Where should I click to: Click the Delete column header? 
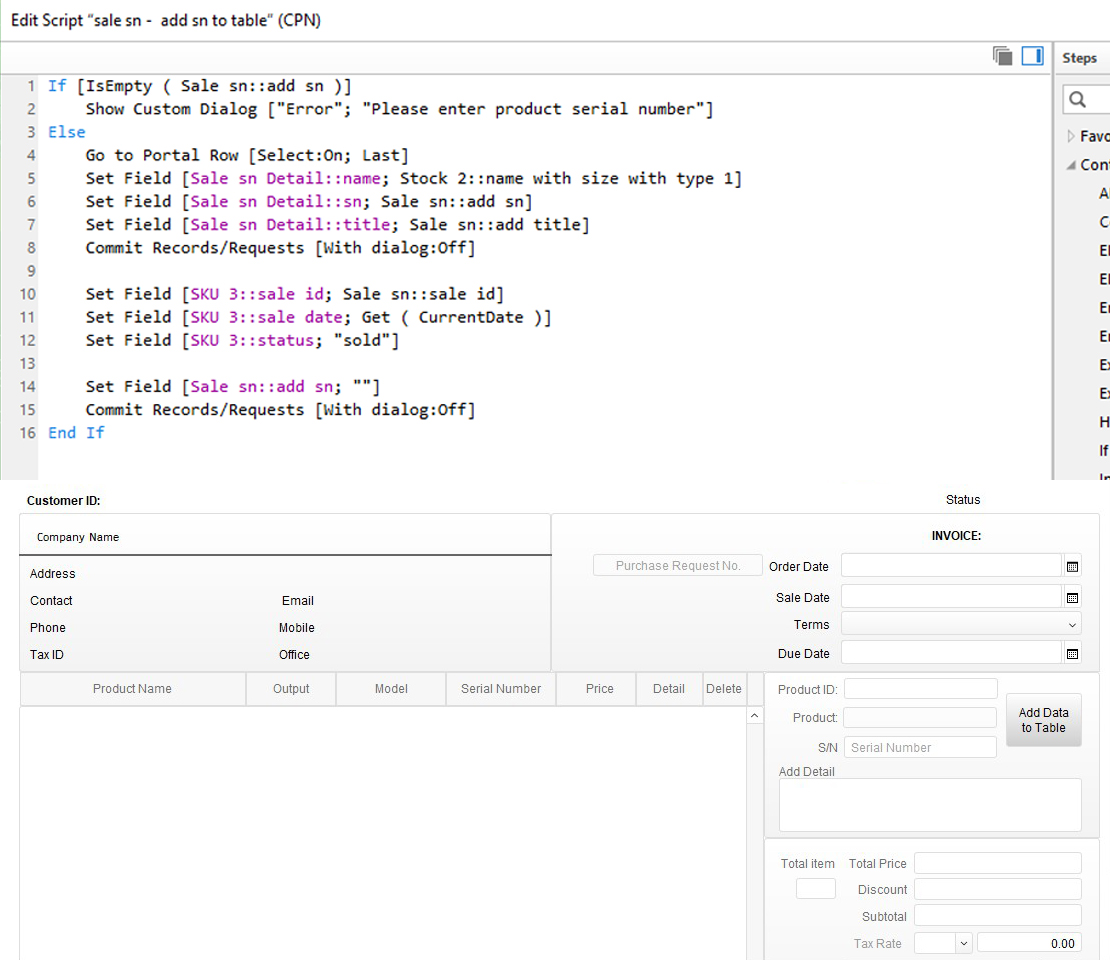[x=723, y=689]
